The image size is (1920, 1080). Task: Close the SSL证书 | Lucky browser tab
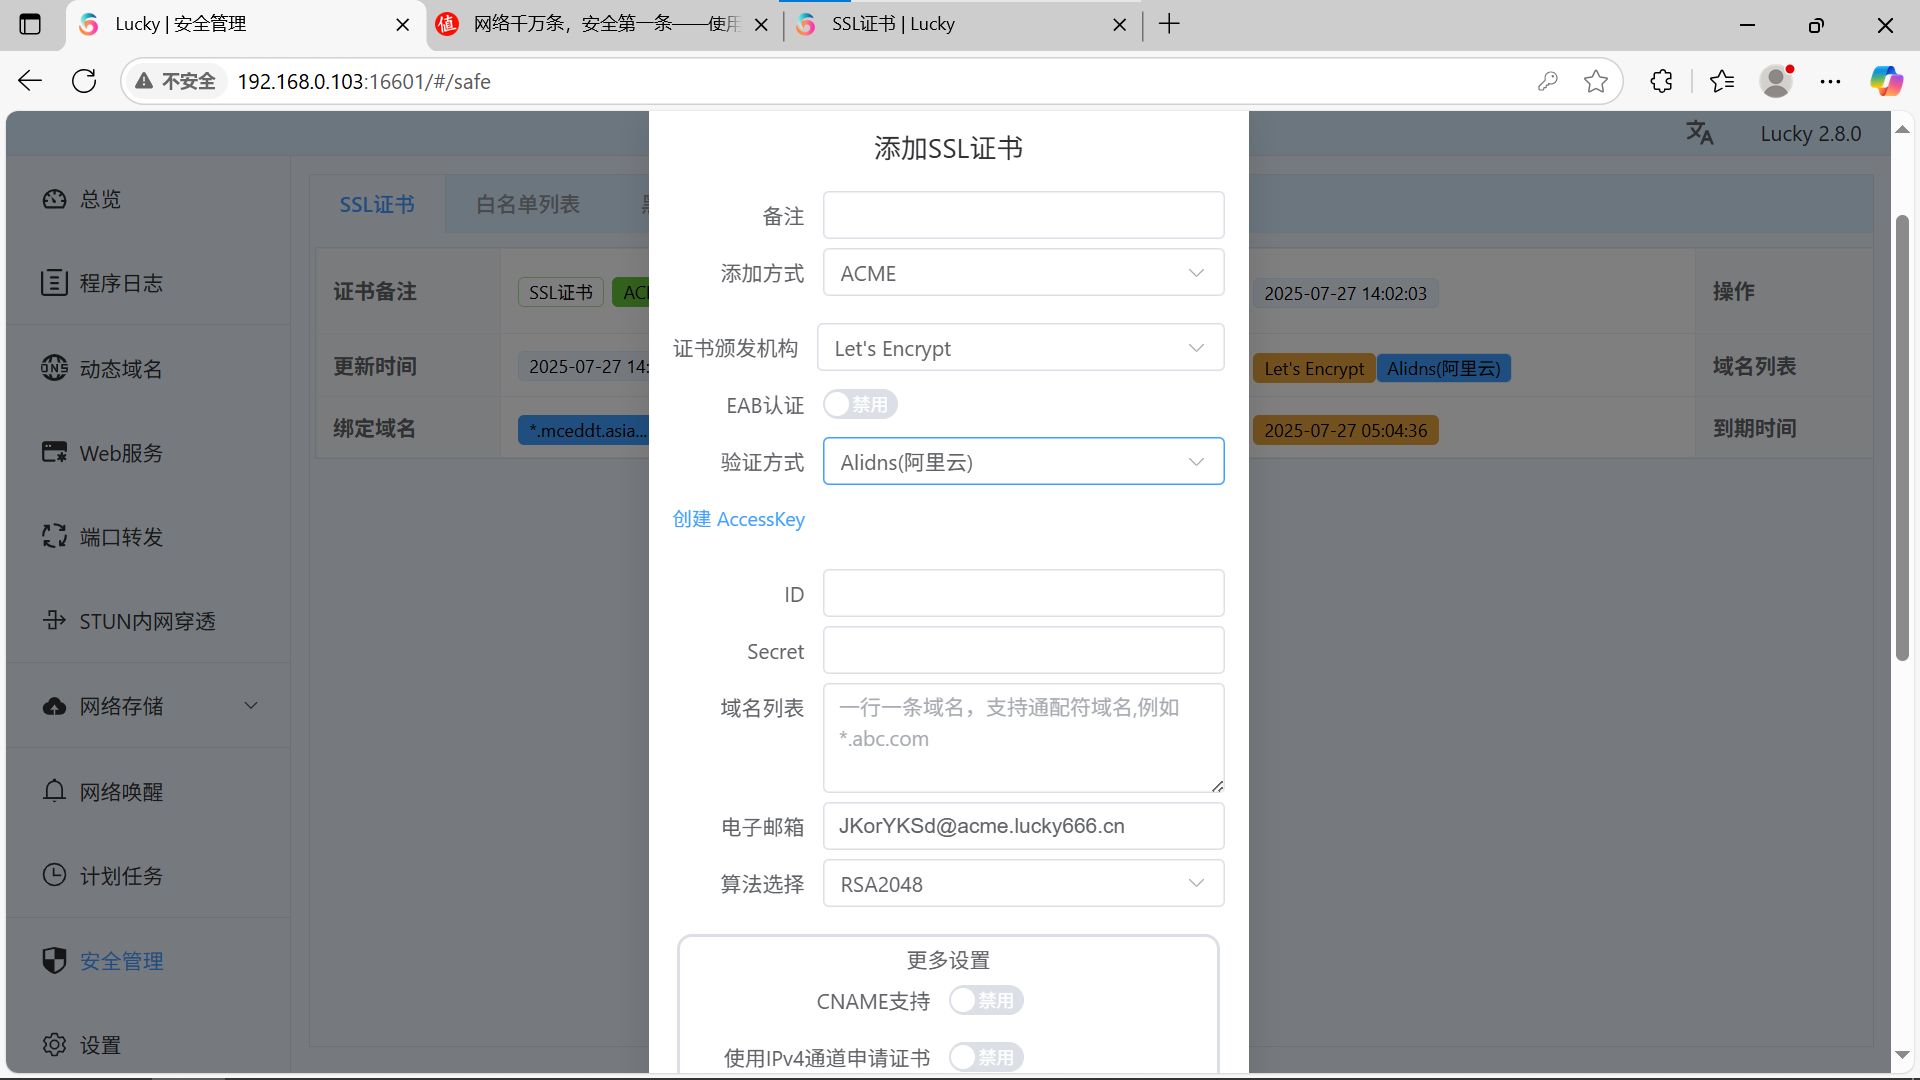pos(1120,25)
